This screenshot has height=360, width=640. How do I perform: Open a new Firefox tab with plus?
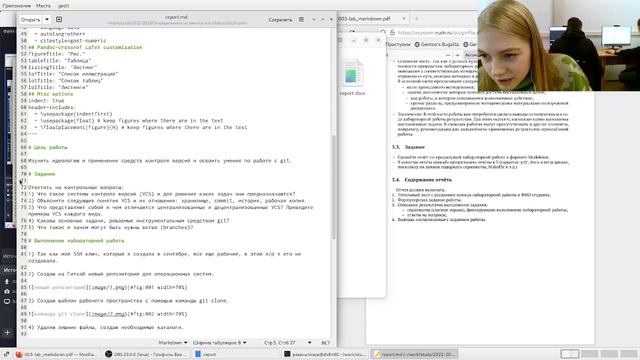click(416, 19)
